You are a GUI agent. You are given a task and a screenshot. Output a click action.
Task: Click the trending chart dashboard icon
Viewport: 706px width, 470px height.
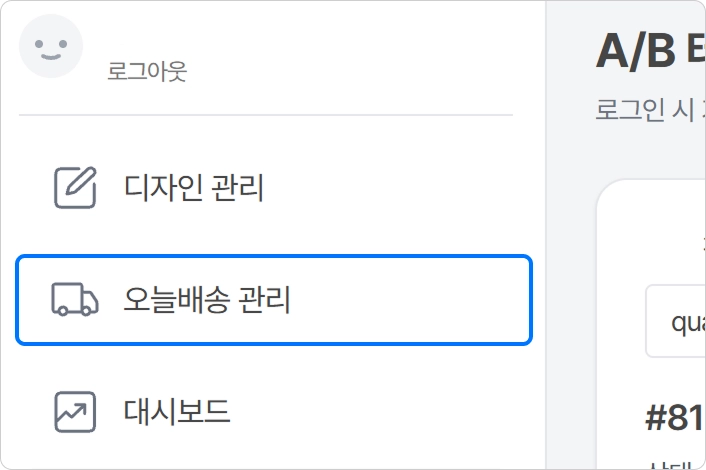[75, 411]
